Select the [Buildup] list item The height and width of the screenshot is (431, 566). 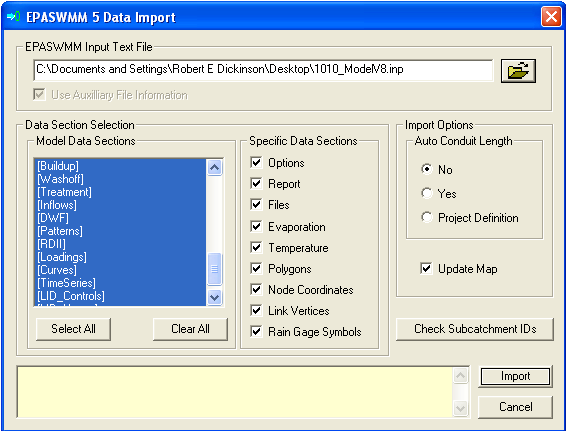point(121,166)
